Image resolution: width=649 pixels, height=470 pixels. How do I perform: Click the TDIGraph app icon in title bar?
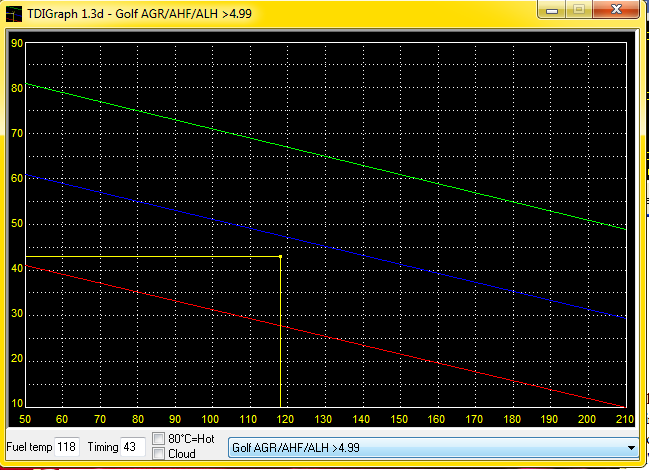[x=14, y=14]
